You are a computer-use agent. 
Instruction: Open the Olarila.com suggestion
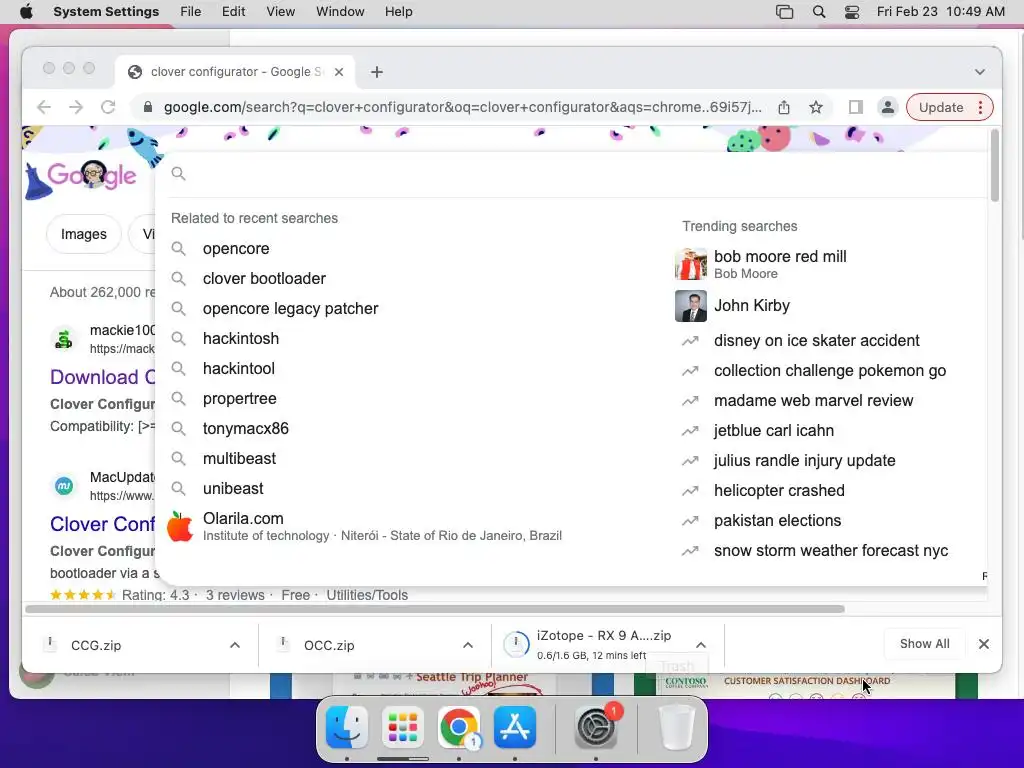point(382,526)
